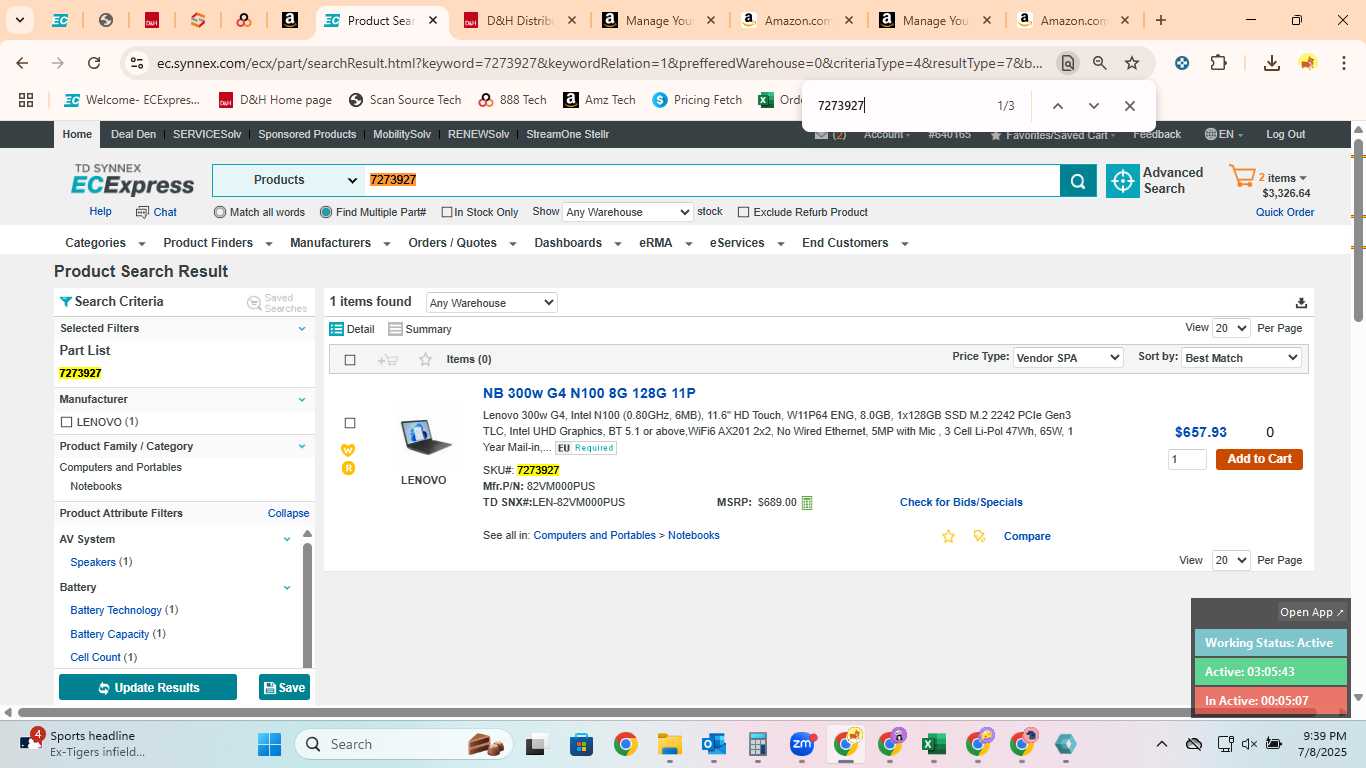Image resolution: width=1366 pixels, height=768 pixels.
Task: Open the Categories menu
Action: tap(105, 243)
